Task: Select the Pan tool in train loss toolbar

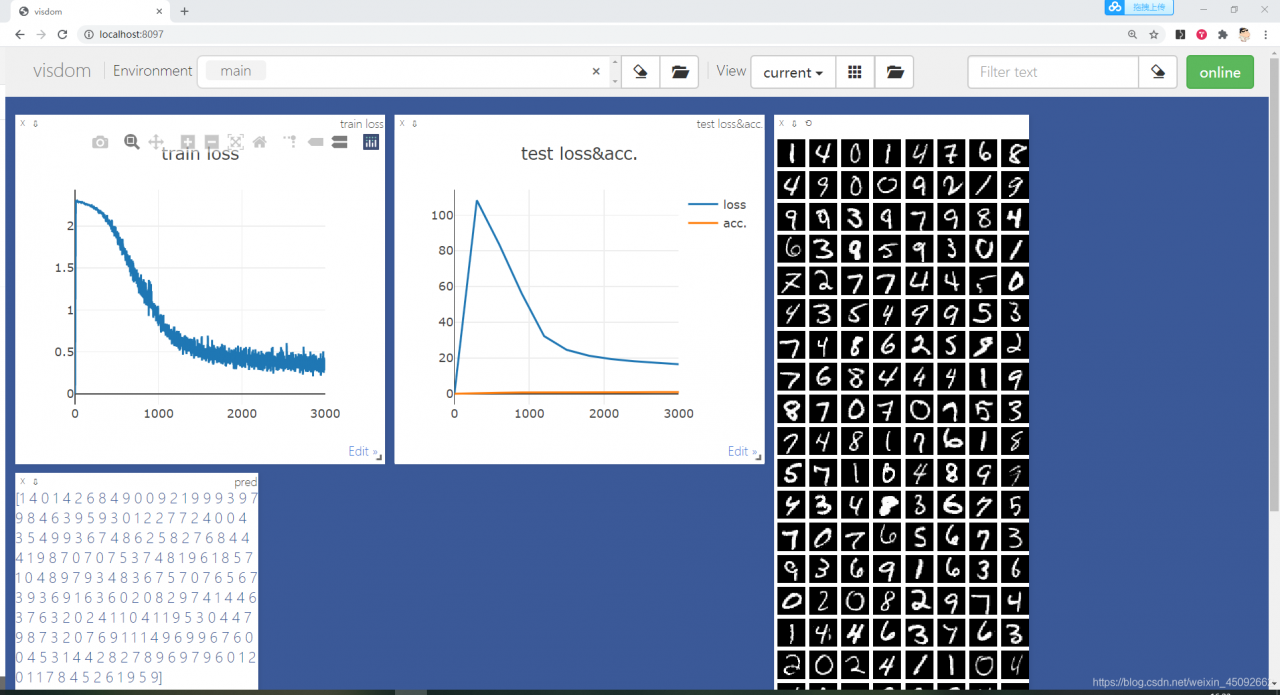Action: 156,143
